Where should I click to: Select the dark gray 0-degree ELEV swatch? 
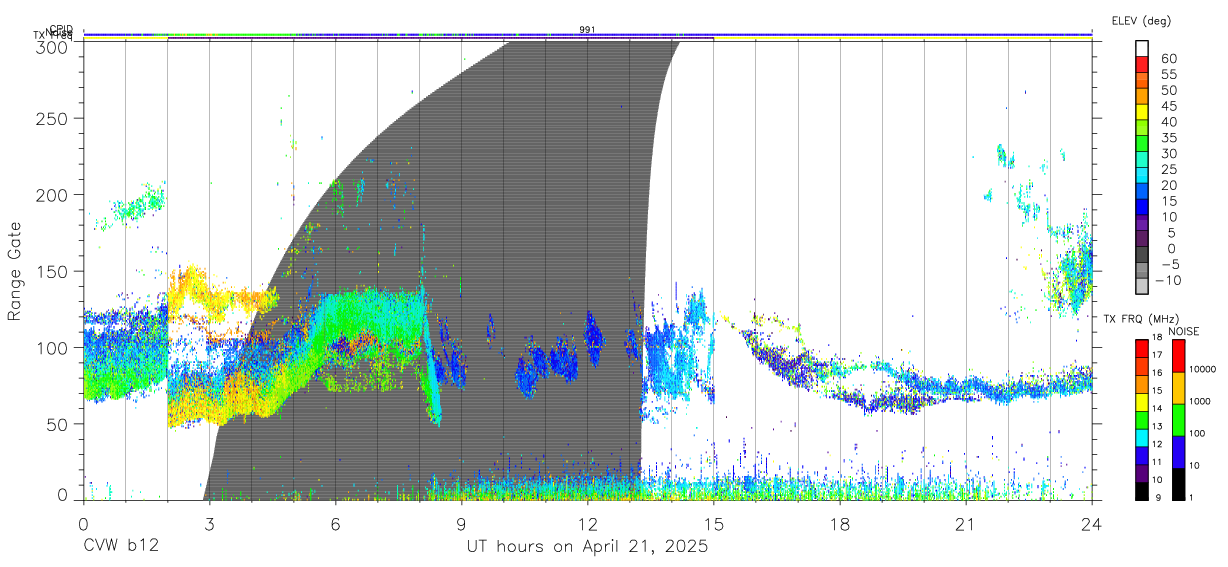(1143, 255)
